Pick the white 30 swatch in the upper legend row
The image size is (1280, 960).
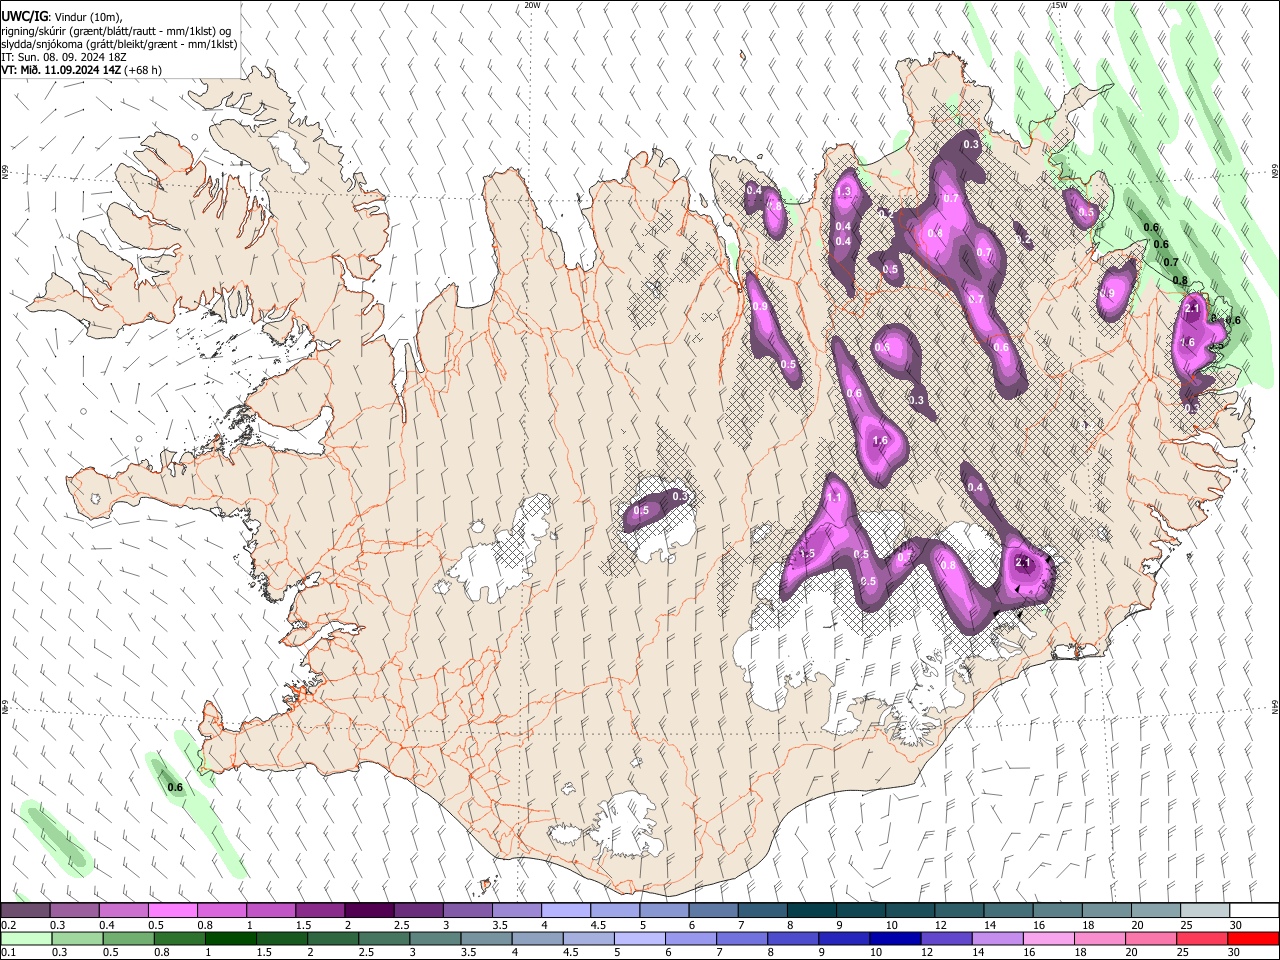pos(1254,910)
